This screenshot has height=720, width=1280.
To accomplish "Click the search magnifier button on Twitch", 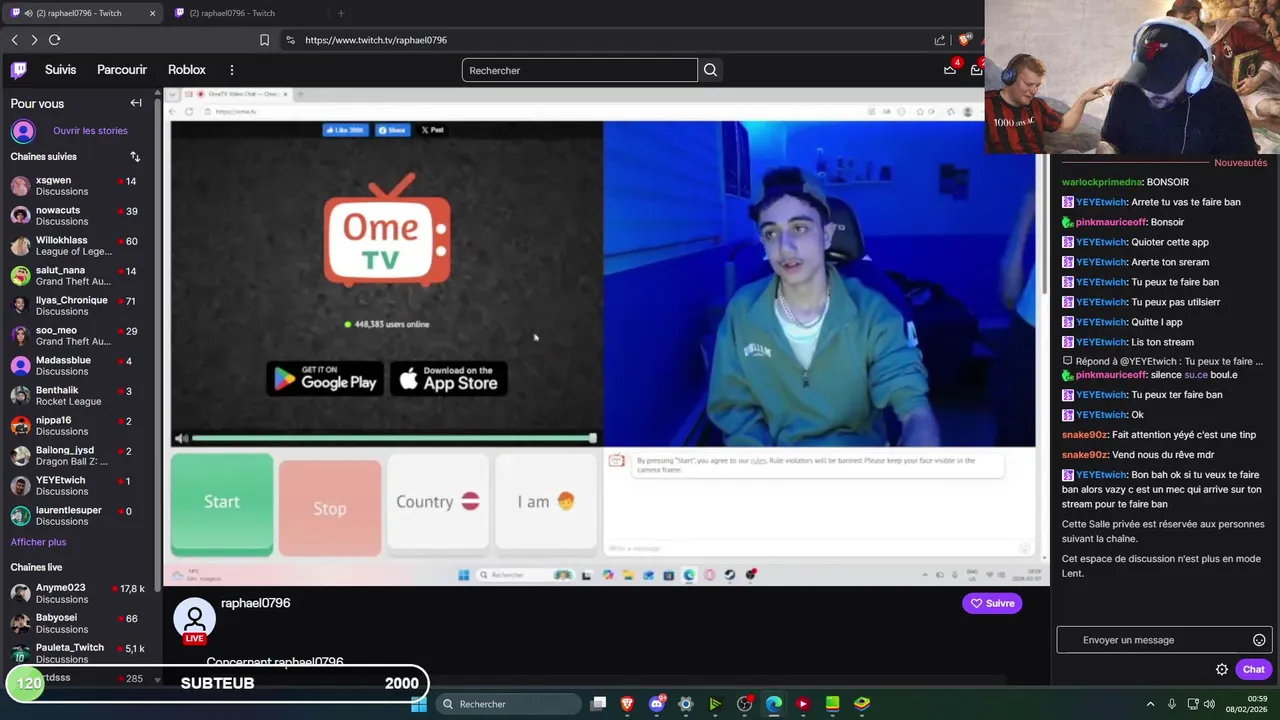I will click(710, 70).
